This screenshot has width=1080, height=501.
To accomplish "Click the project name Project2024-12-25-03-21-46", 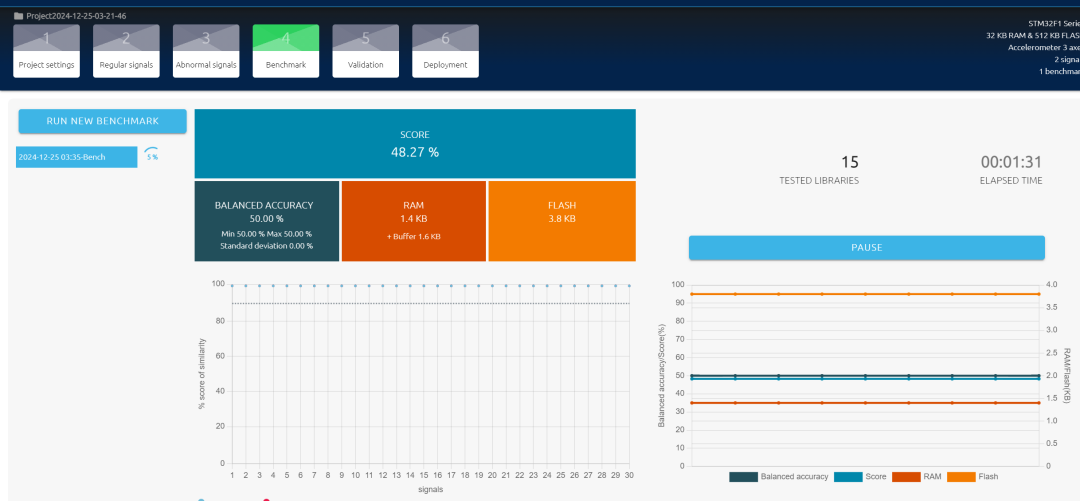I will click(x=76, y=16).
